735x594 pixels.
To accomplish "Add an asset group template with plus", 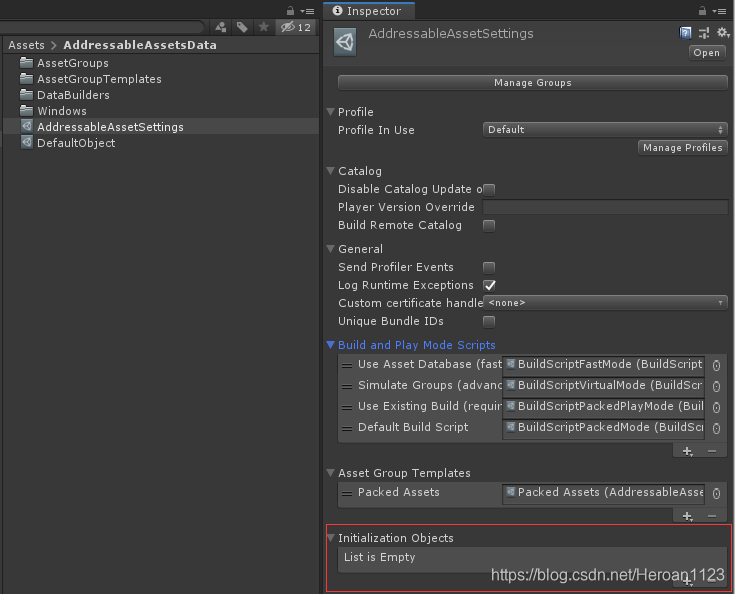I will (687, 516).
